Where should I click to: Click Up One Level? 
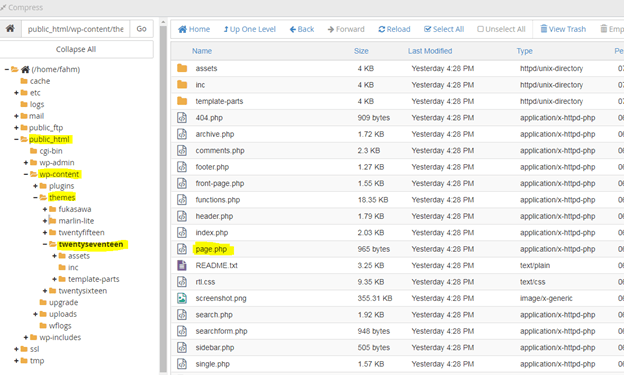click(249, 29)
